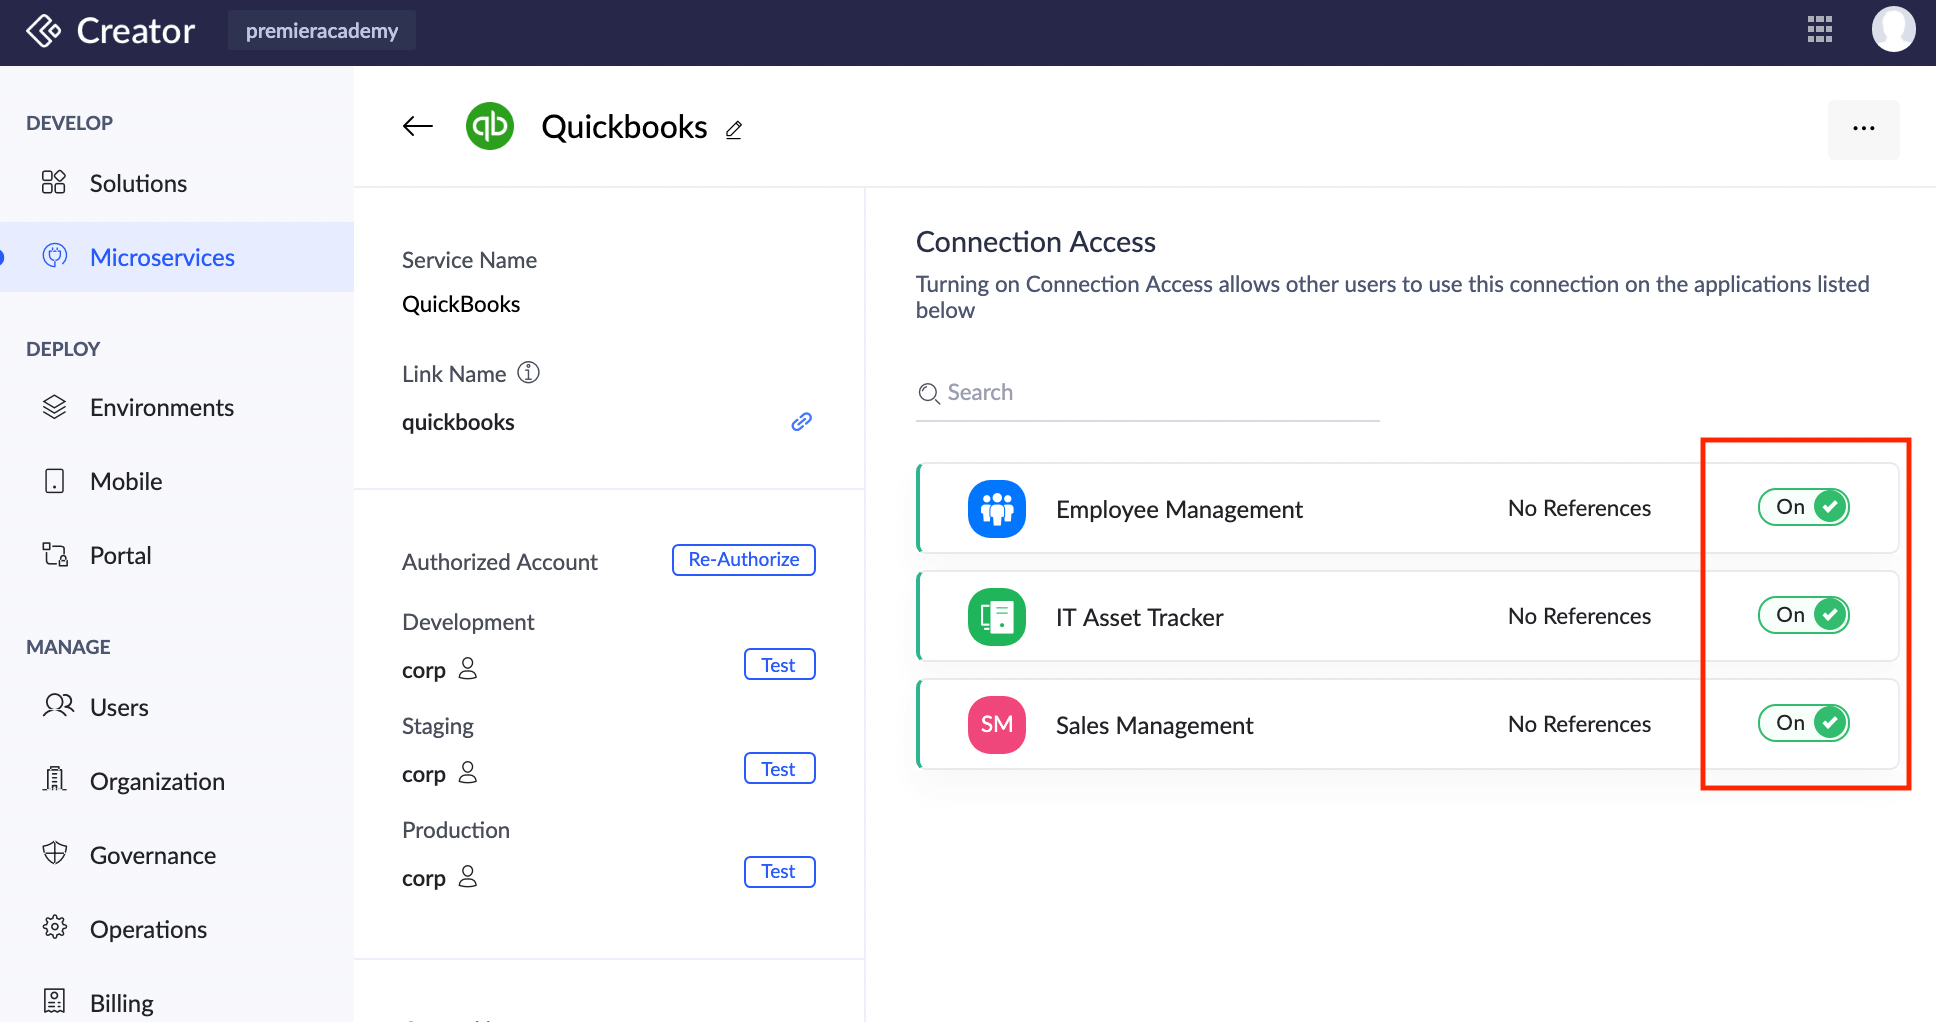Click the Link Name info icon
Screen dimensions: 1936x1022
click(529, 372)
